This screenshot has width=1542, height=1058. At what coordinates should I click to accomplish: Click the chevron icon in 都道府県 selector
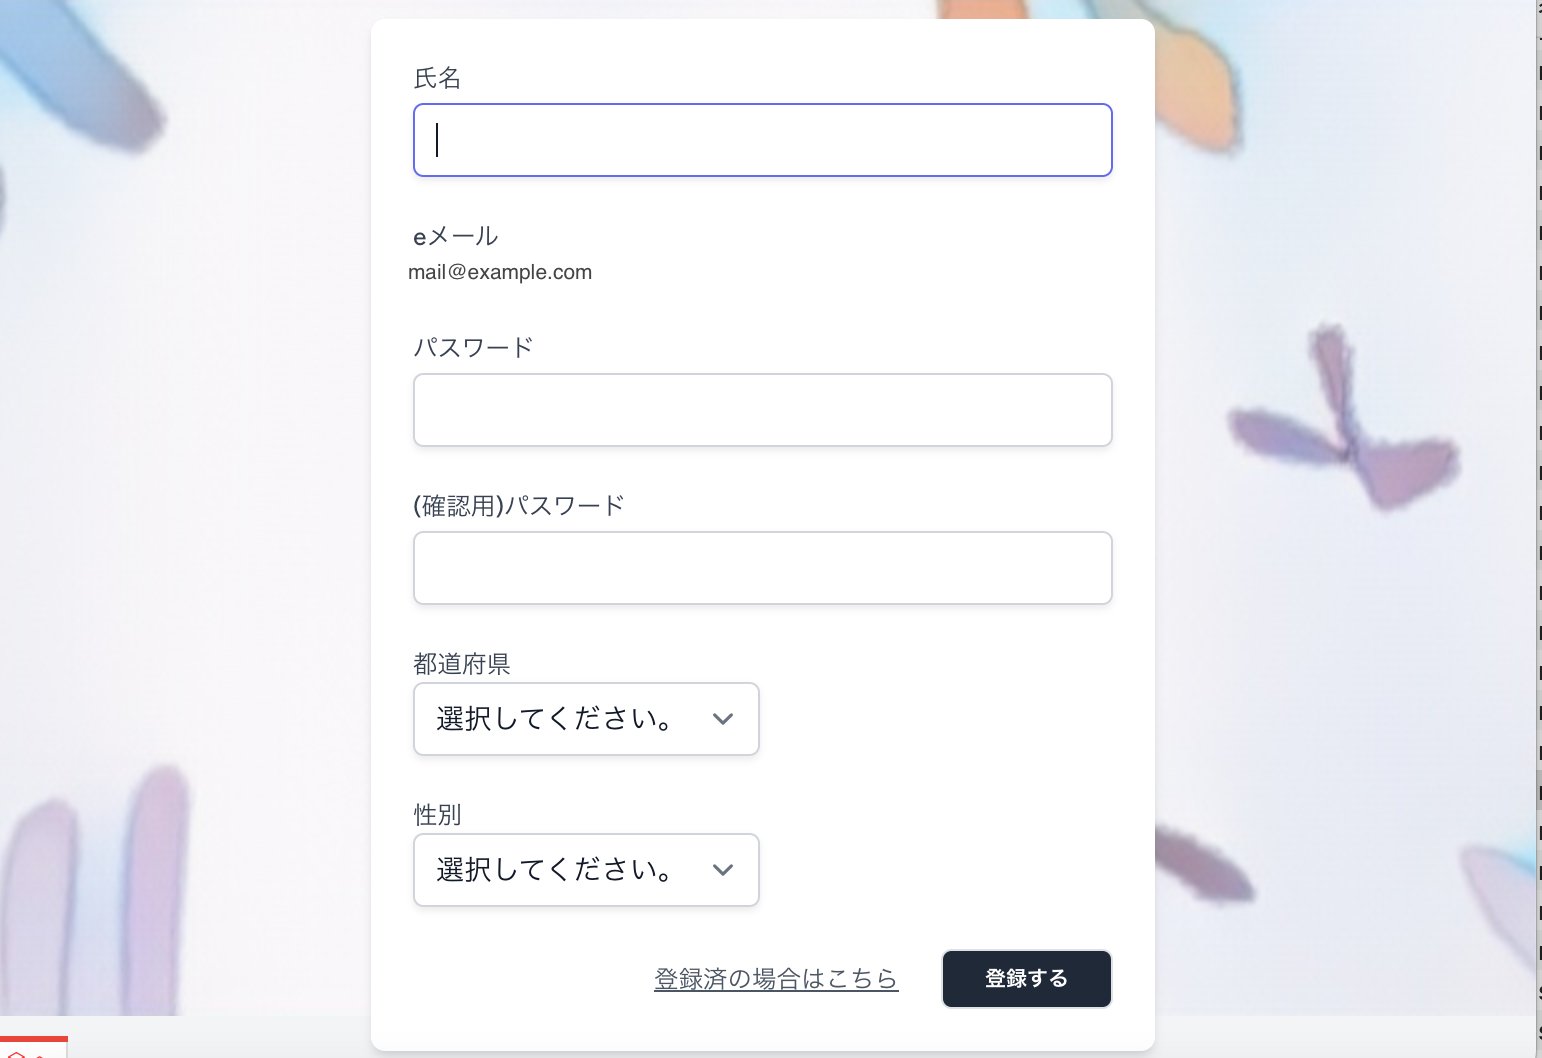723,719
